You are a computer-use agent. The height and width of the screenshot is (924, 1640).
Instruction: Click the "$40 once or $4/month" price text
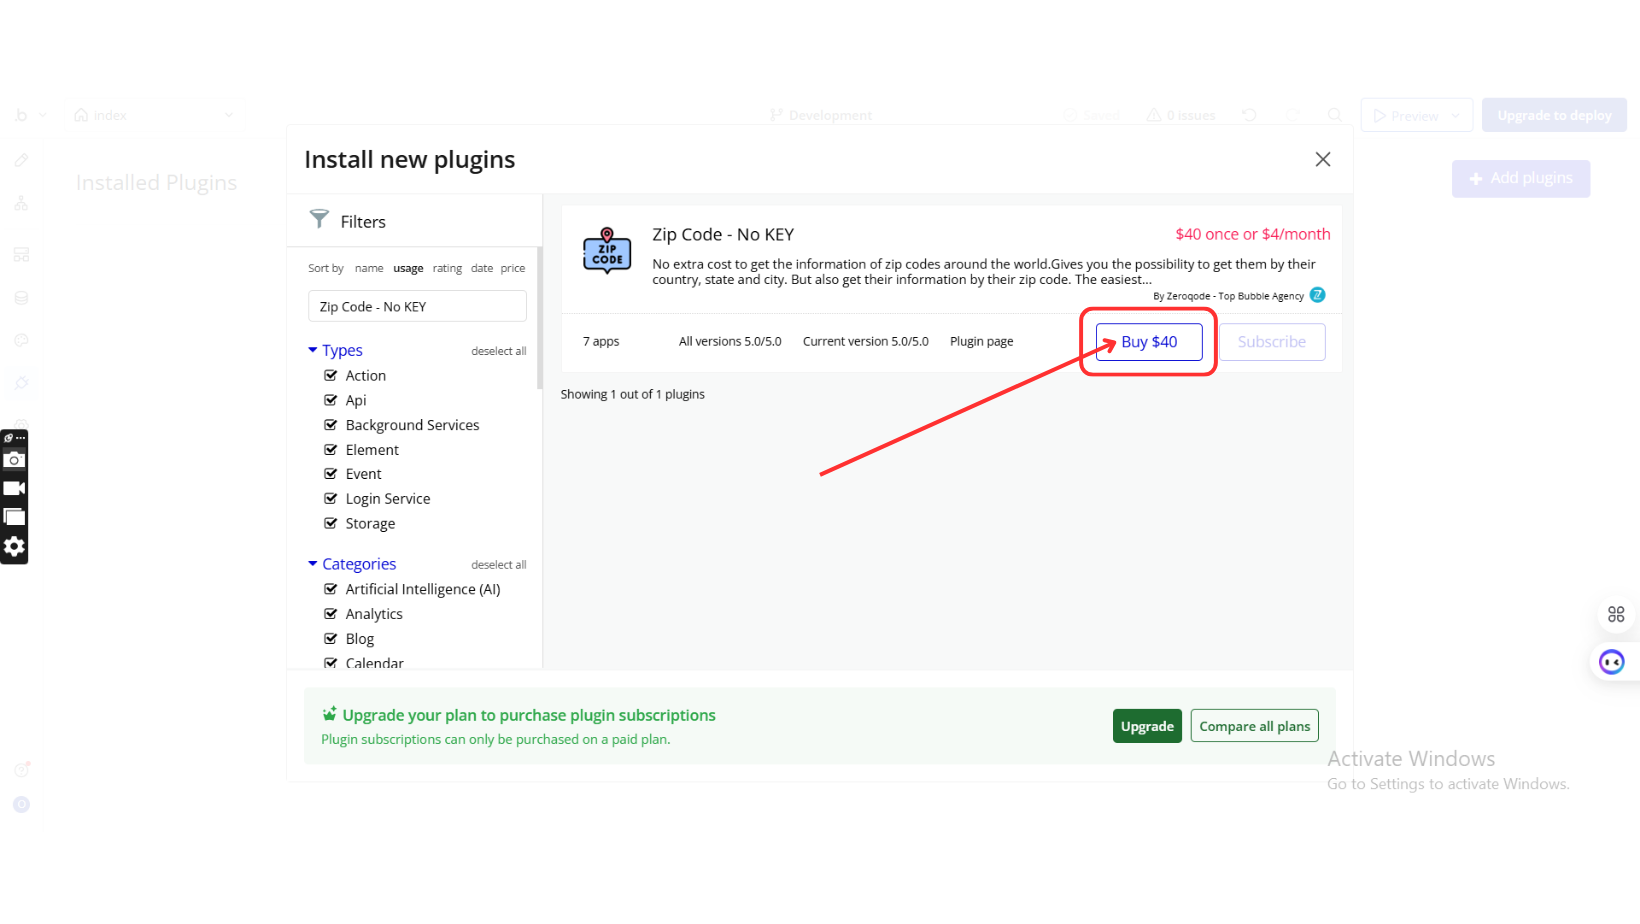[1253, 234]
